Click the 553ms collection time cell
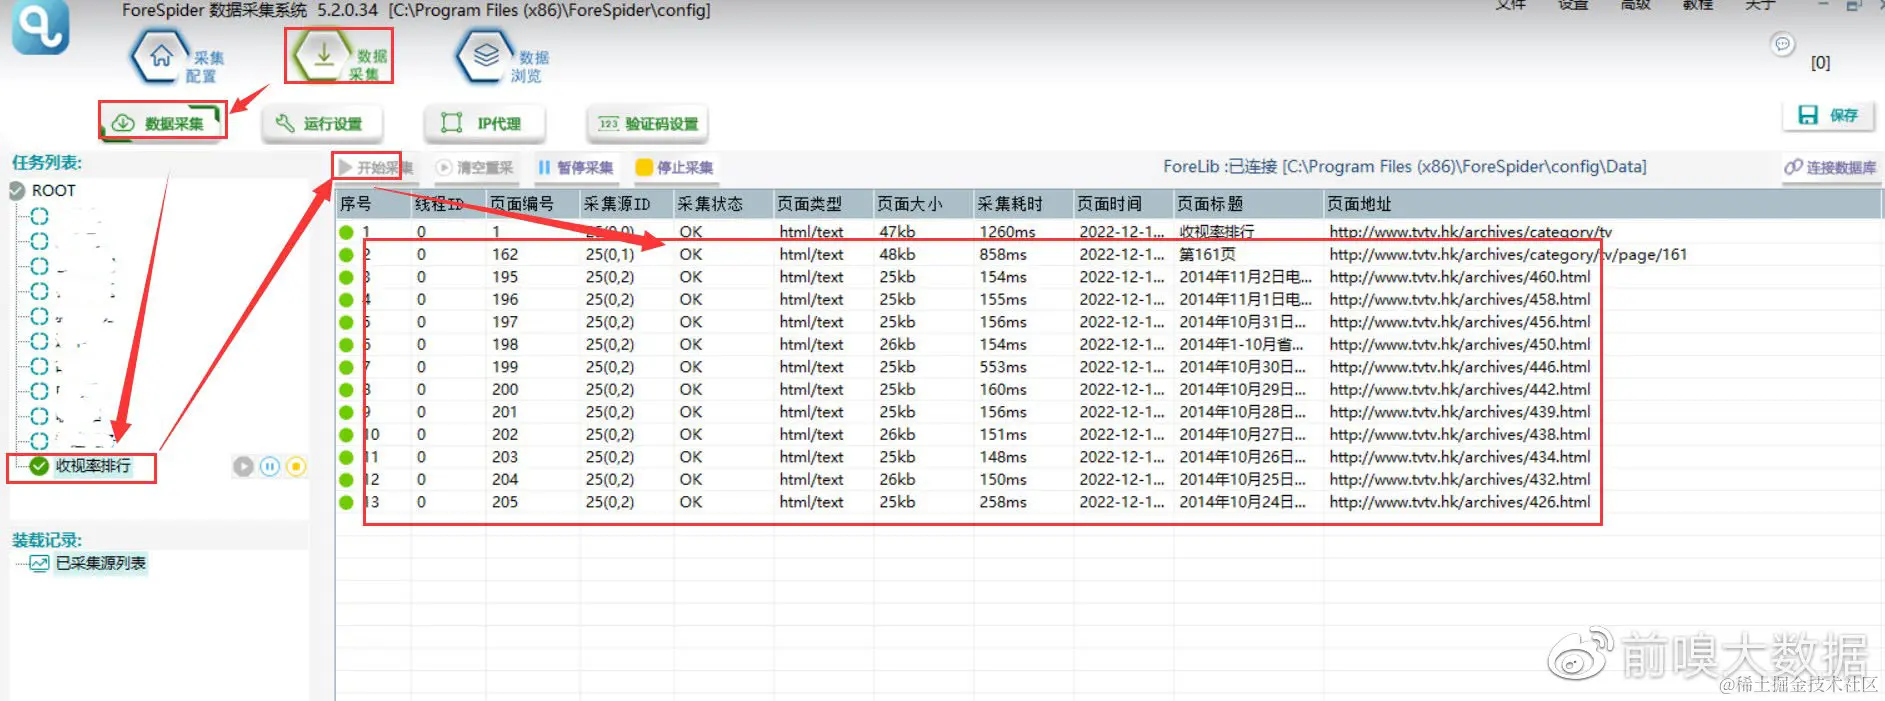This screenshot has height=701, width=1885. [x=1003, y=367]
